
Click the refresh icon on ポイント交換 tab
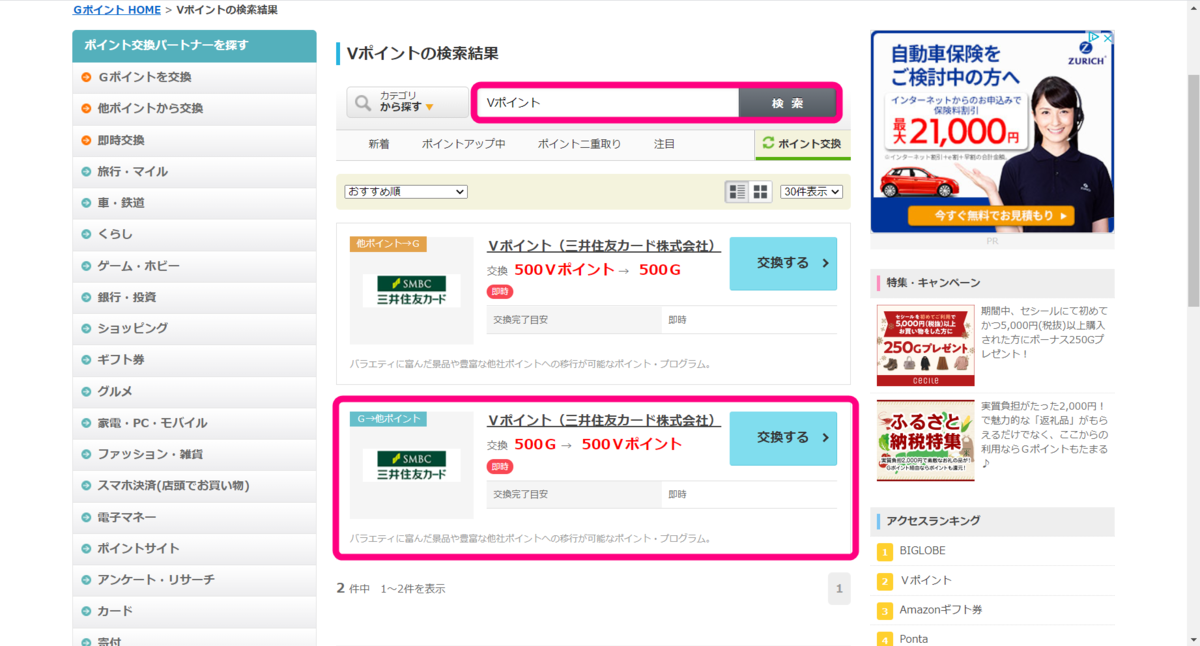[x=768, y=143]
